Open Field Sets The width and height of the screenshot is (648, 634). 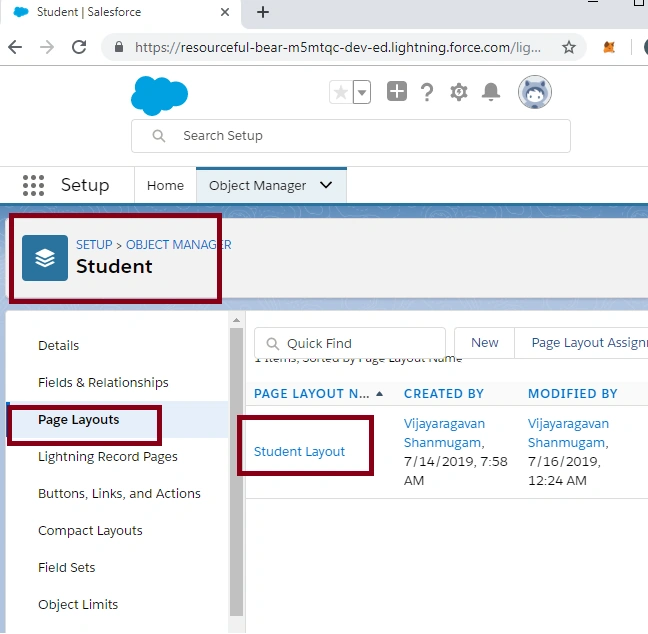tap(67, 567)
